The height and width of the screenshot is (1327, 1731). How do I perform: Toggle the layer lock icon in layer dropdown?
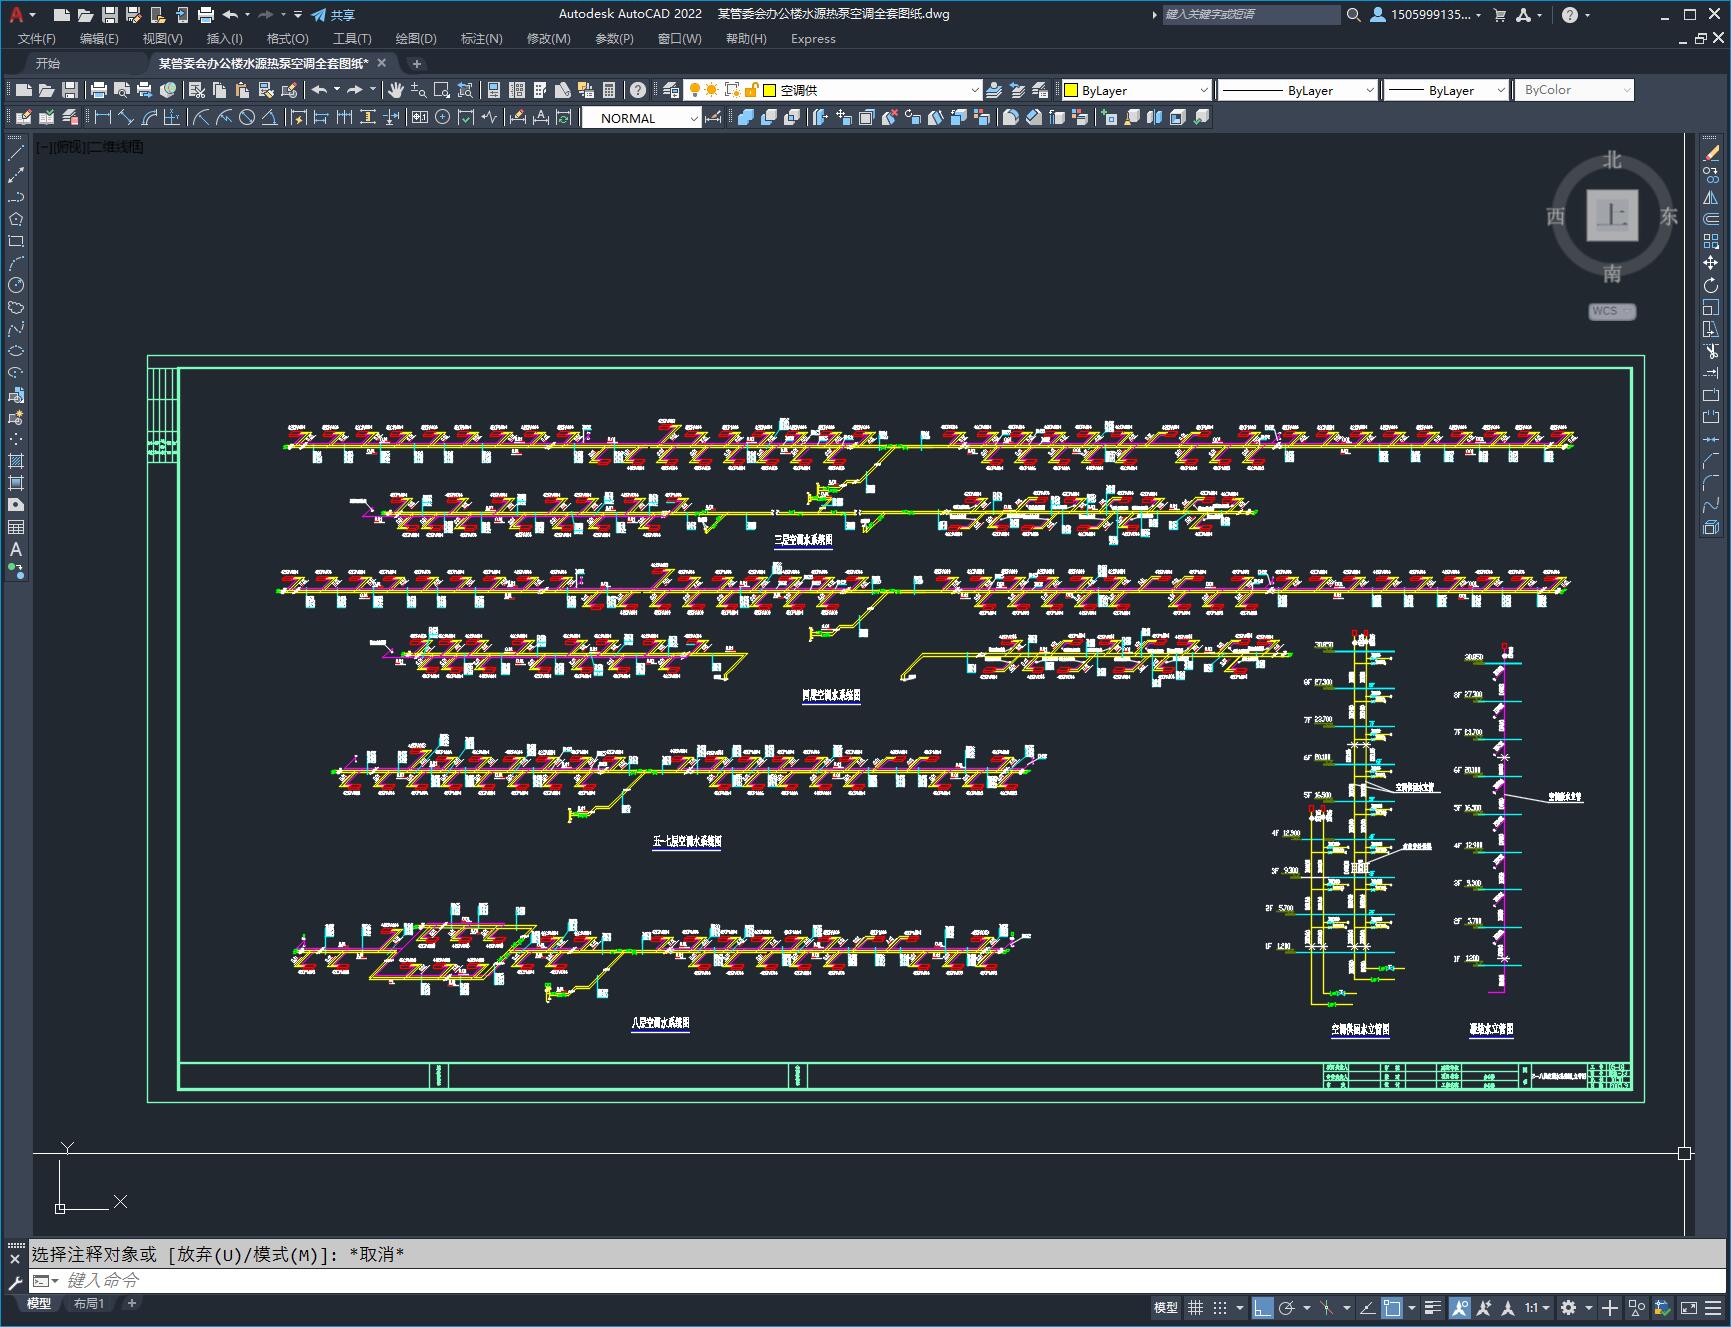pyautogui.click(x=751, y=90)
